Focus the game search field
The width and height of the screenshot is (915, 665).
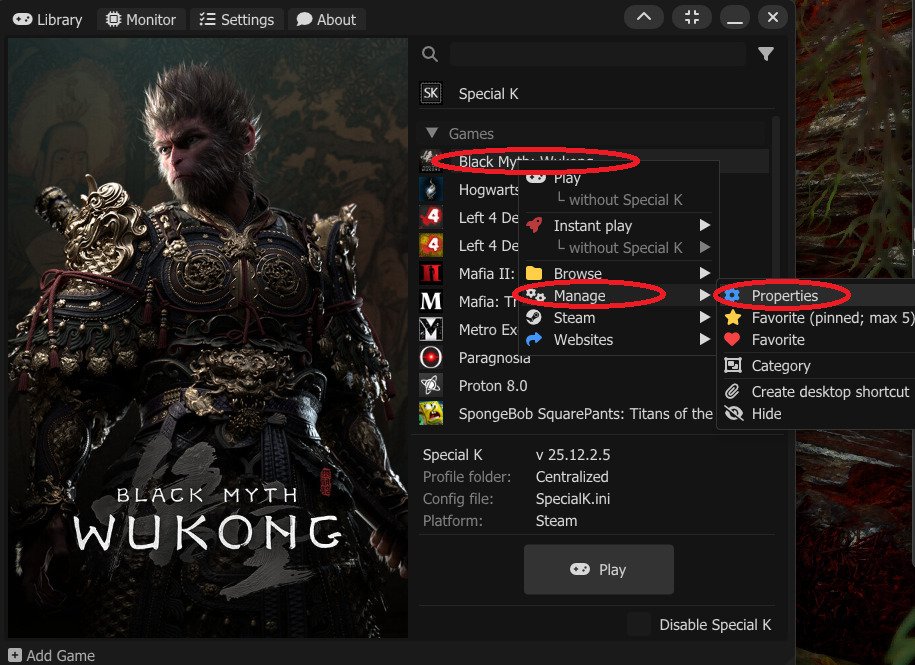click(x=598, y=54)
